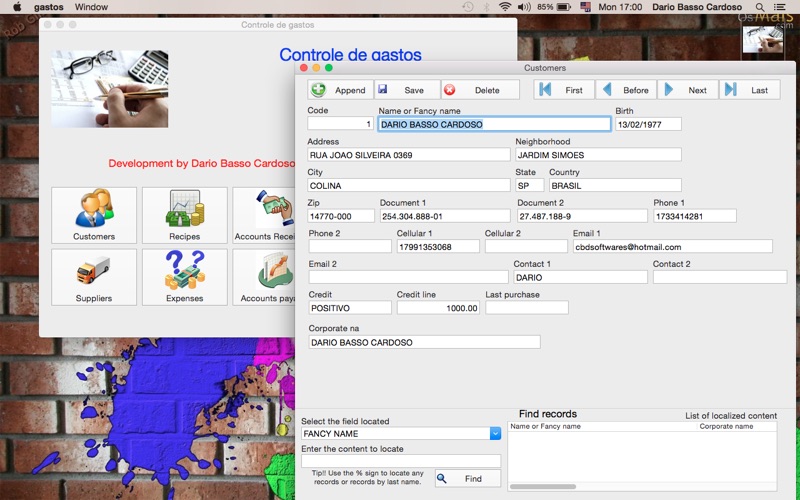Click the Name or Fancy name field
This screenshot has width=800, height=500.
click(494, 124)
